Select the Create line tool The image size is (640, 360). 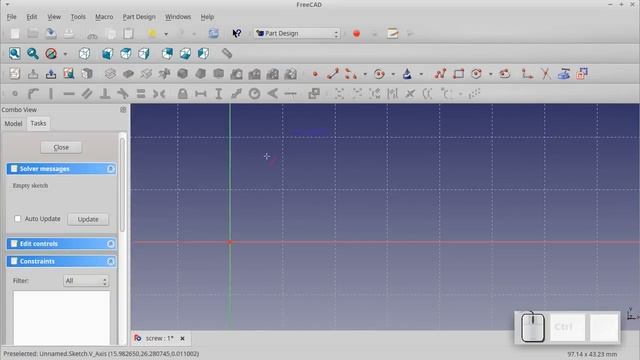click(x=333, y=74)
